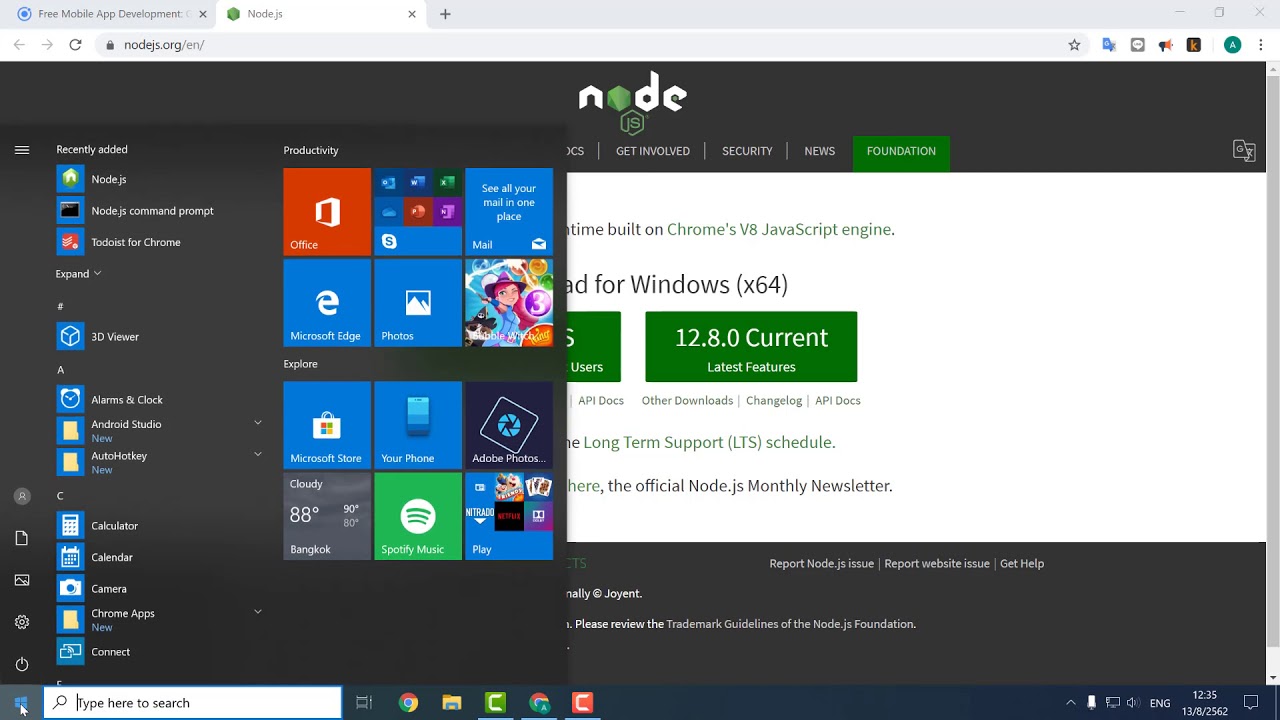Open Microsoft Store tile
This screenshot has width=1280, height=720.
(x=327, y=425)
